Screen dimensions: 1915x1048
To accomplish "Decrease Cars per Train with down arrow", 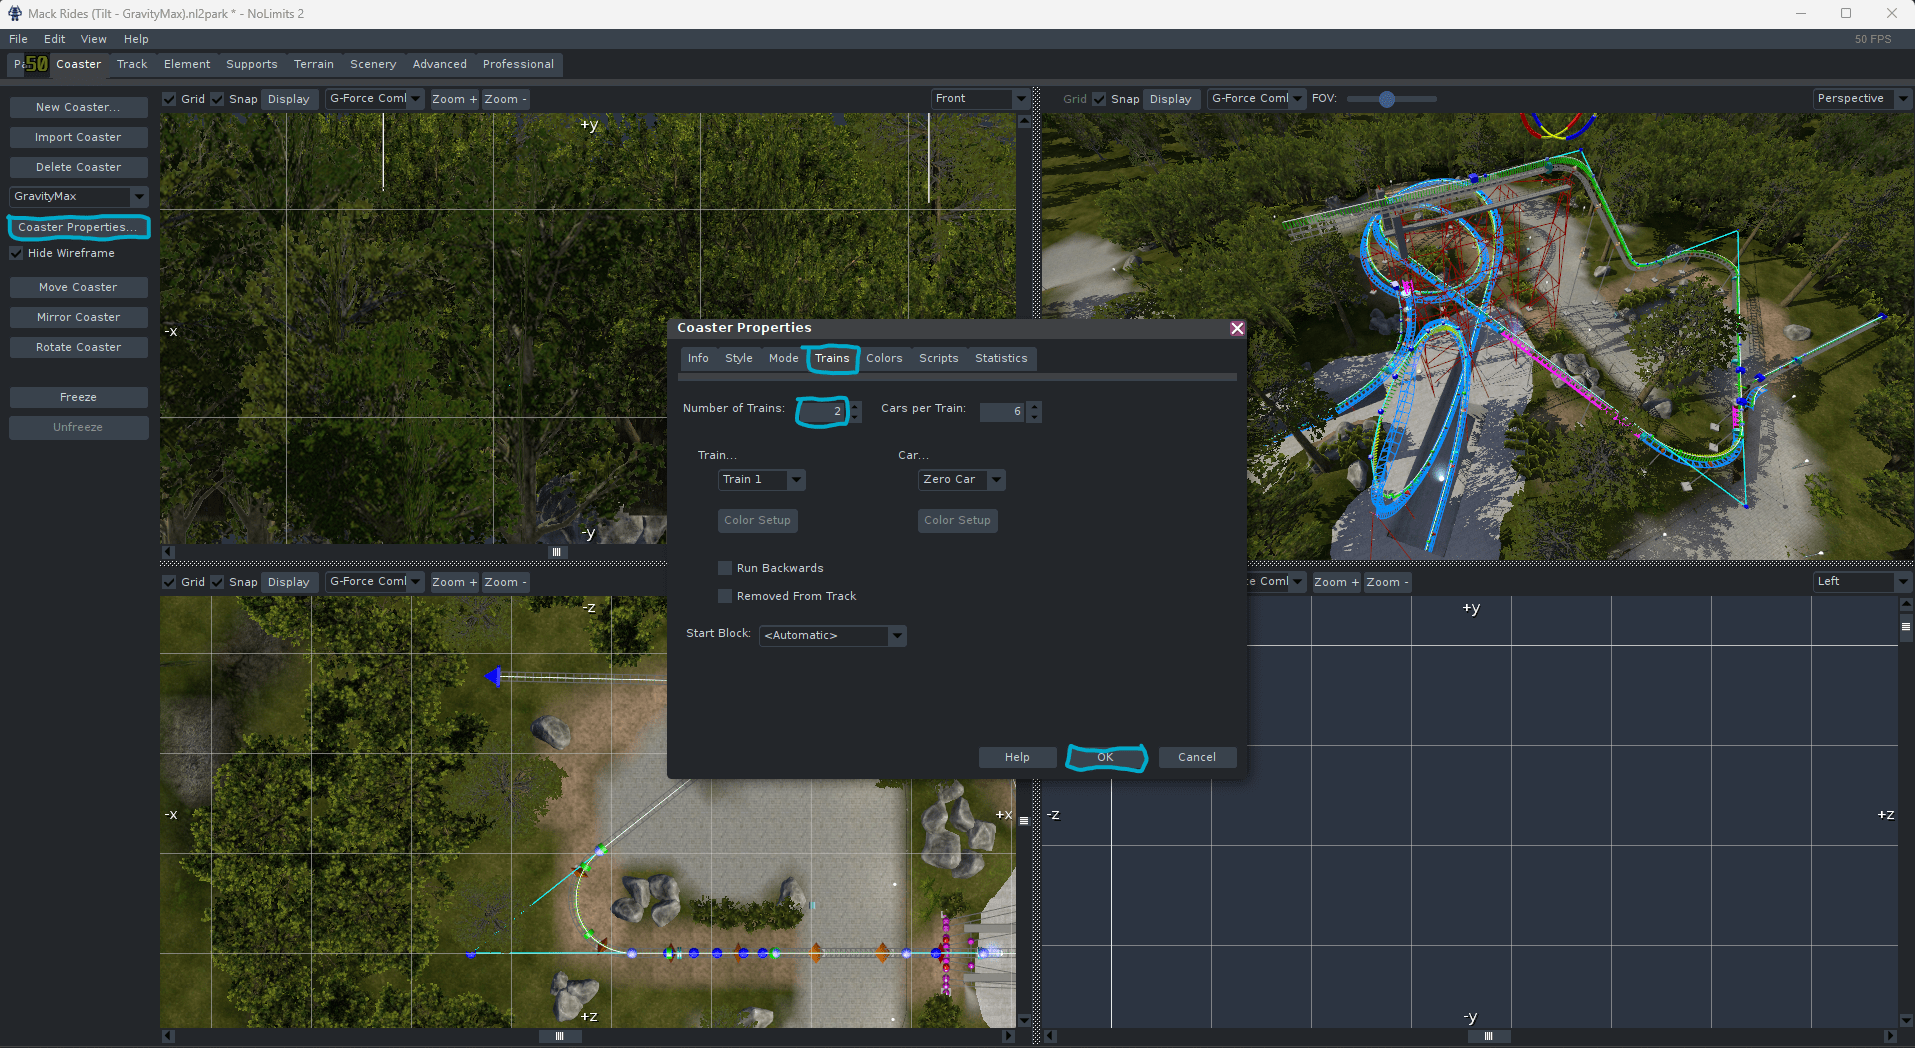I will tap(1034, 417).
